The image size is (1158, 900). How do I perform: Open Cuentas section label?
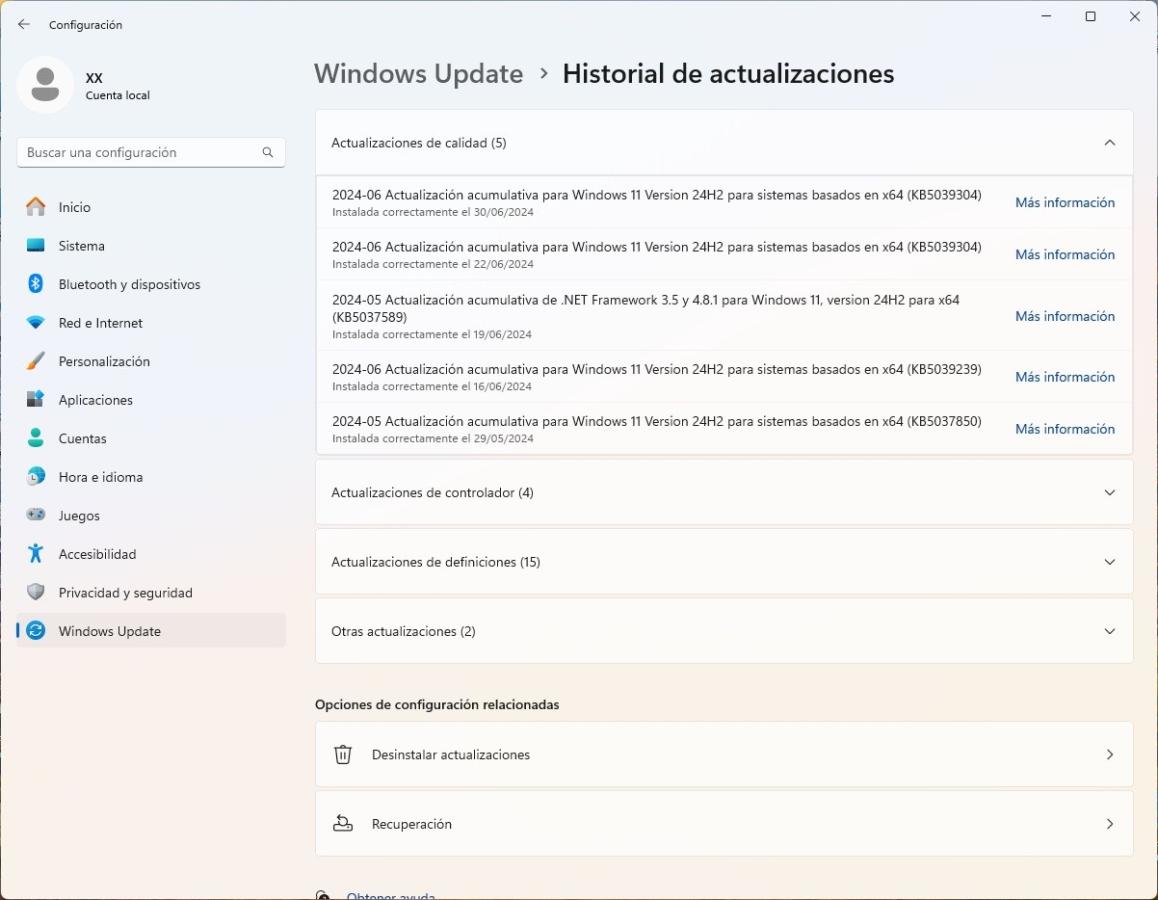(83, 439)
